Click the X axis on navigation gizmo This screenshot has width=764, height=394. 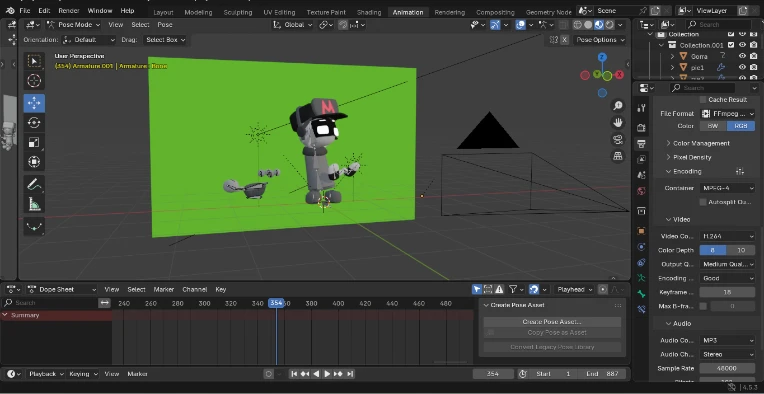[619, 75]
